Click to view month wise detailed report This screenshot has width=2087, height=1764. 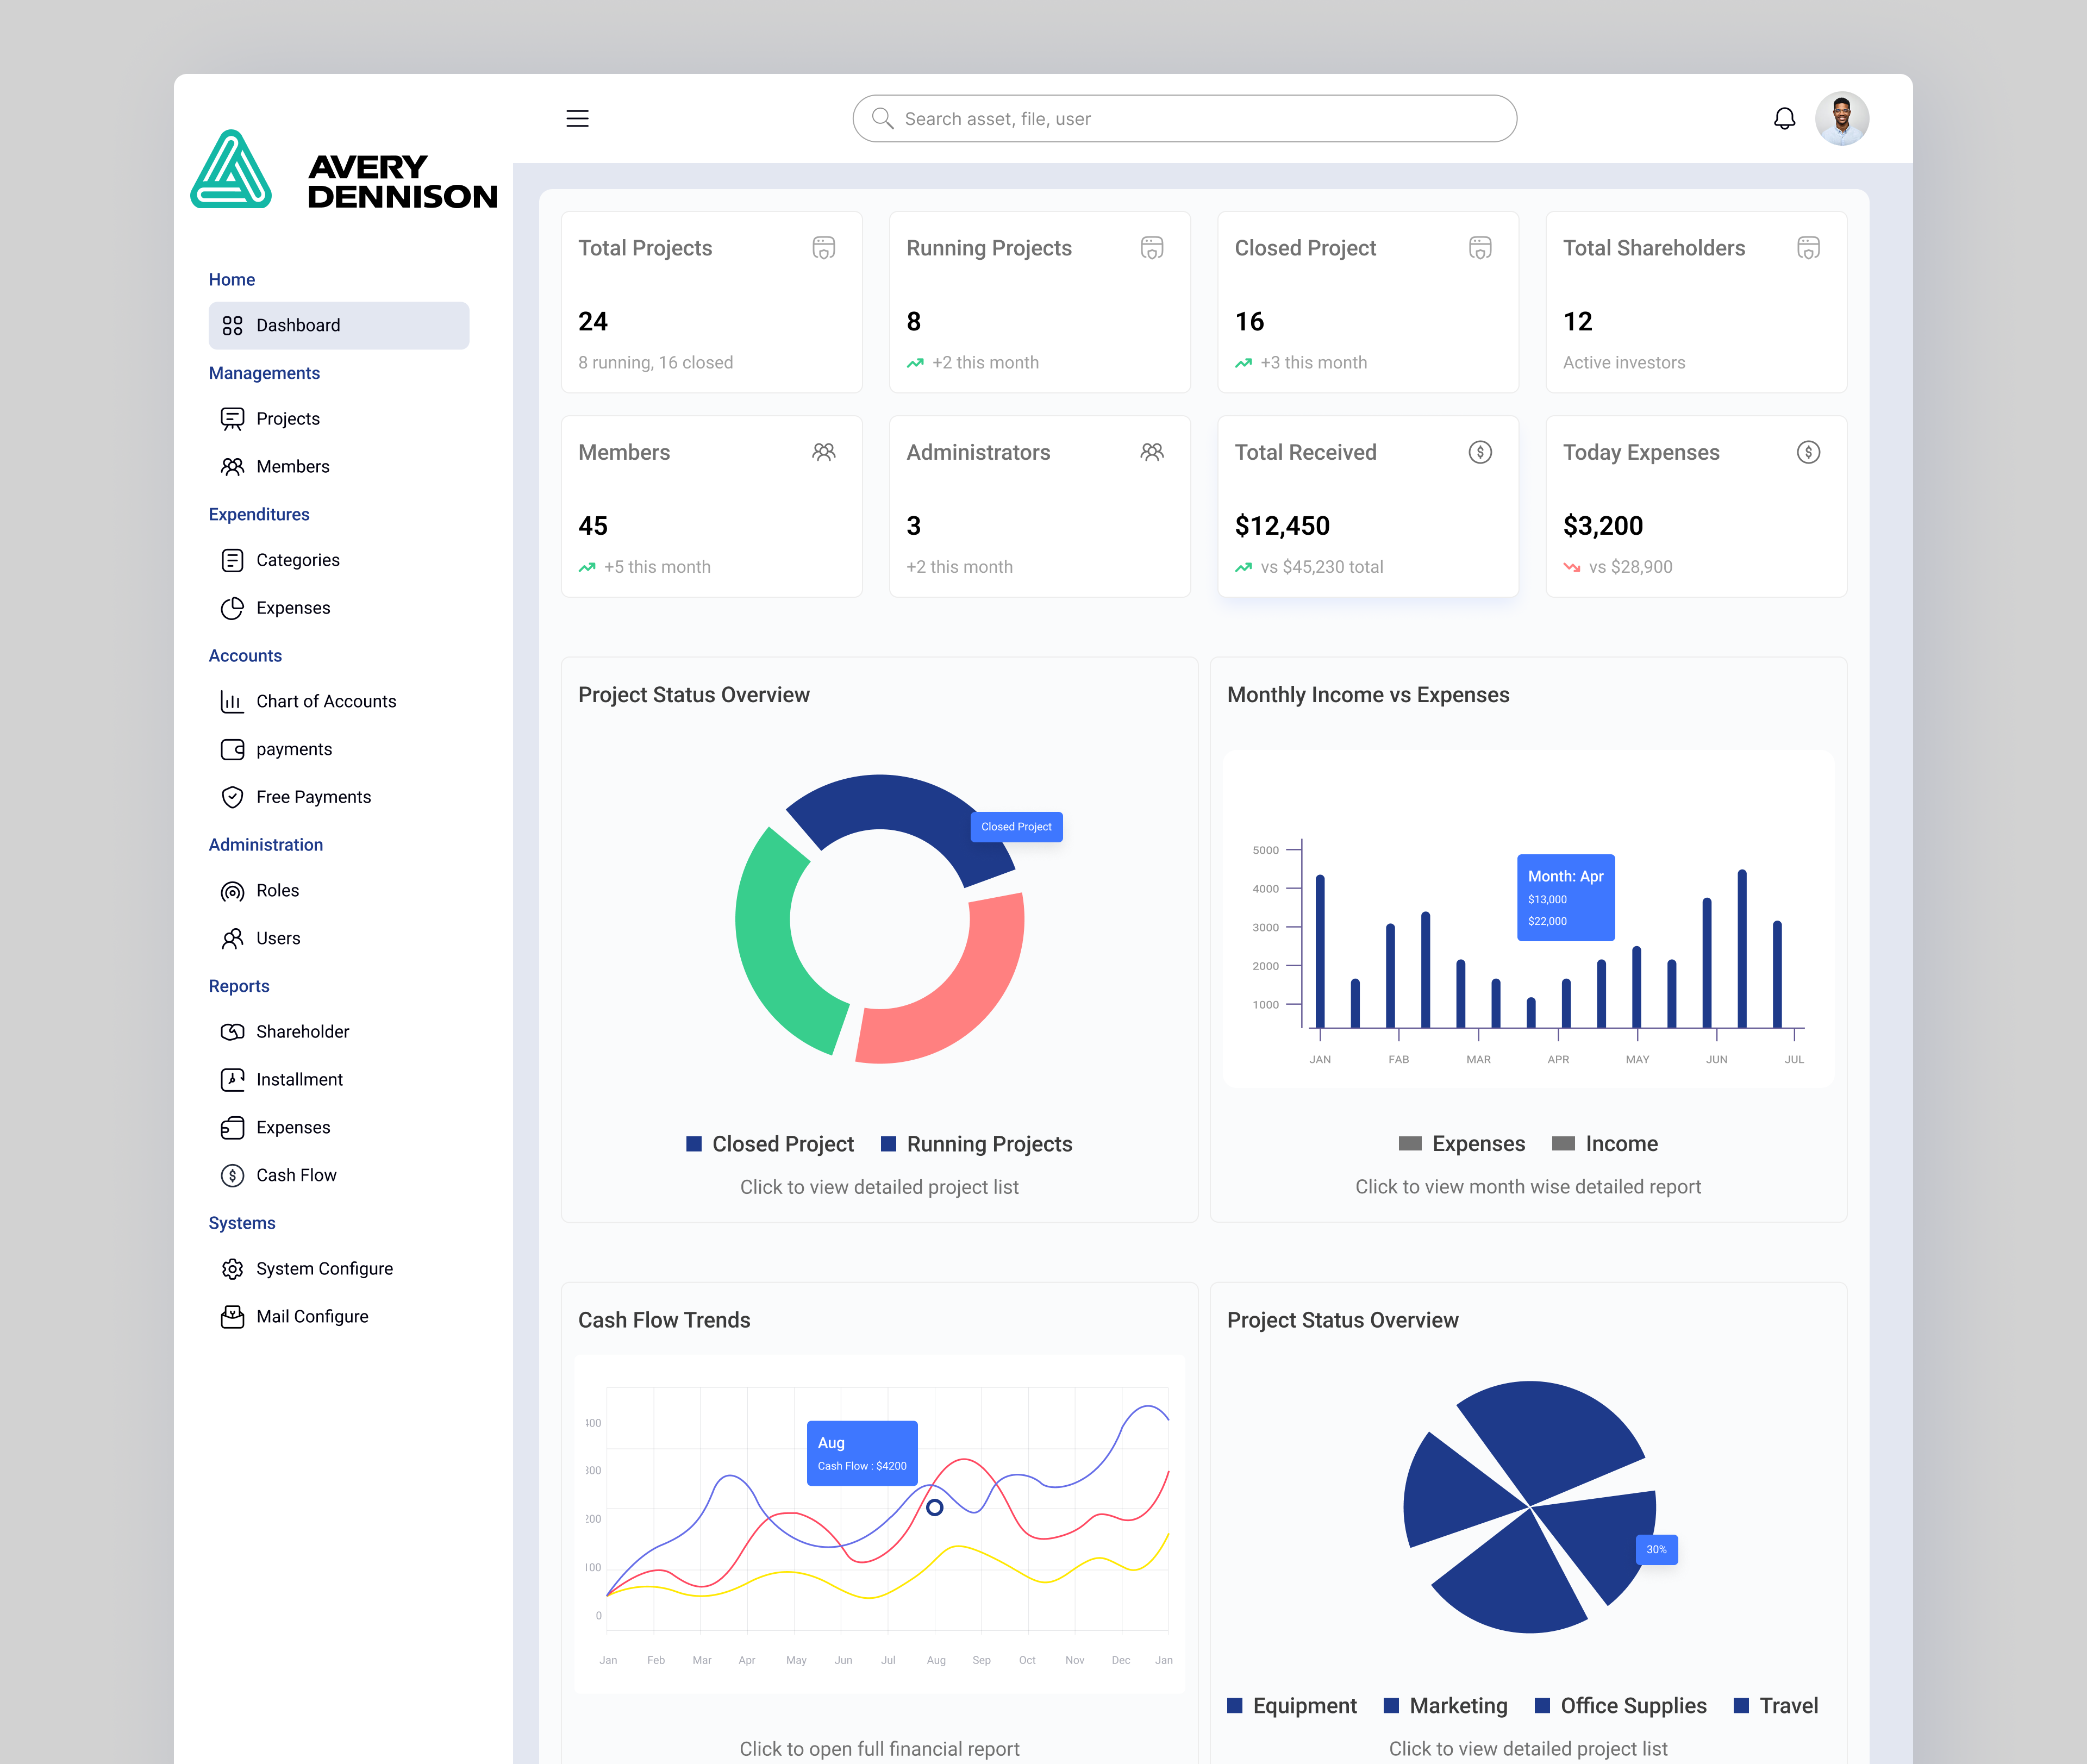1528,1187
